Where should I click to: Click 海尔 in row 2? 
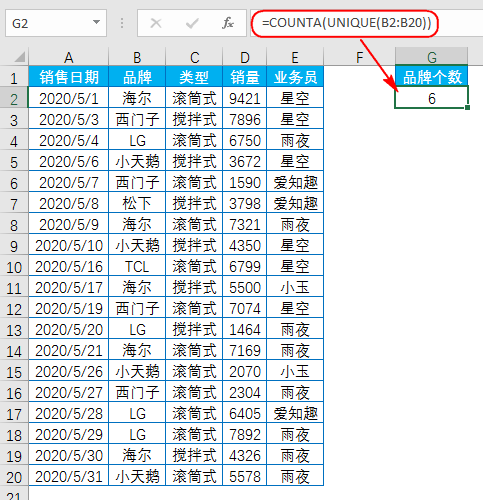coord(137,97)
